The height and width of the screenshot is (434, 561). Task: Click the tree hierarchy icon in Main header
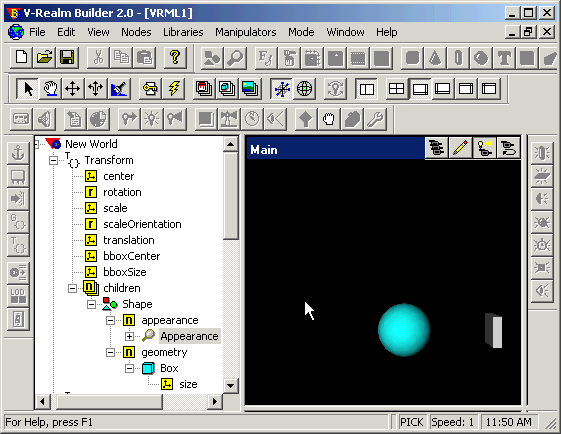pyautogui.click(x=437, y=147)
